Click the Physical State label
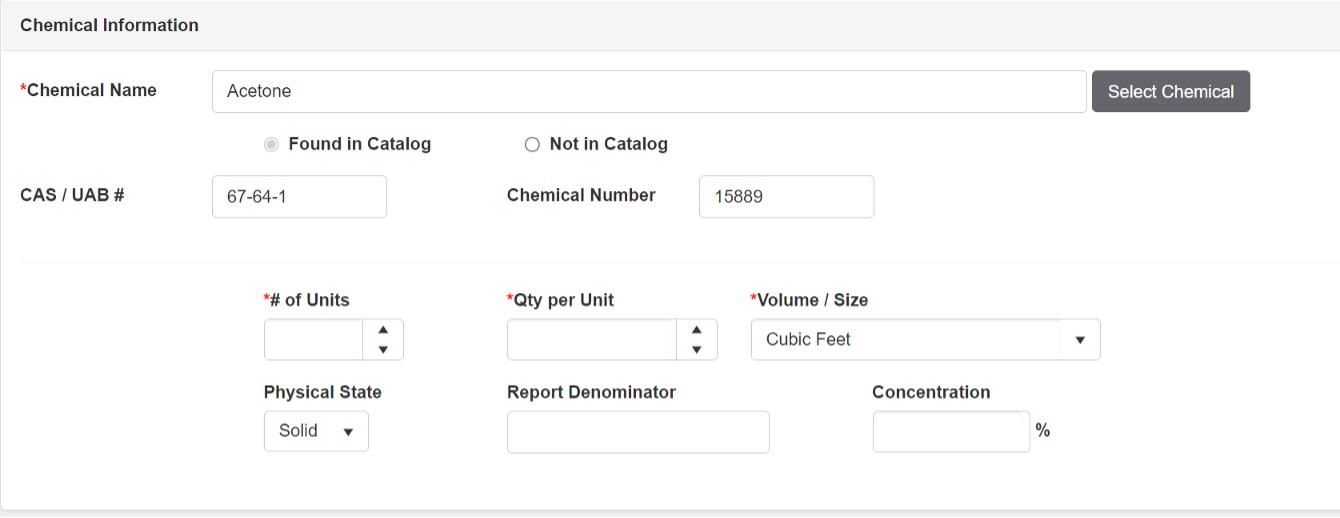Viewport: 1340px width, 518px height. click(322, 392)
